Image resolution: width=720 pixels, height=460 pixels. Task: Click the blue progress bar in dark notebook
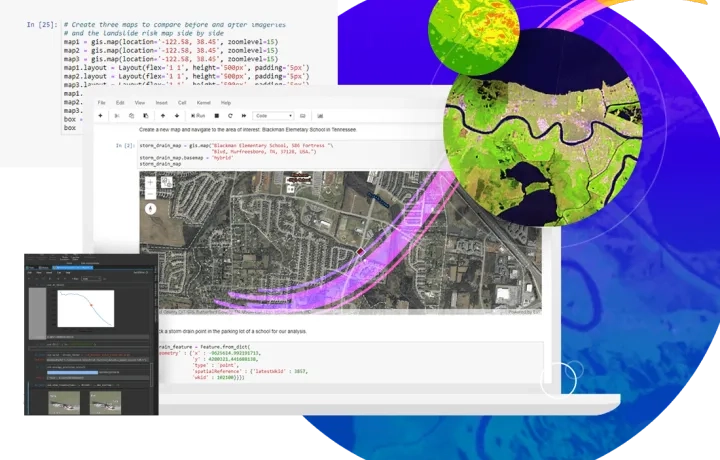click(73, 372)
